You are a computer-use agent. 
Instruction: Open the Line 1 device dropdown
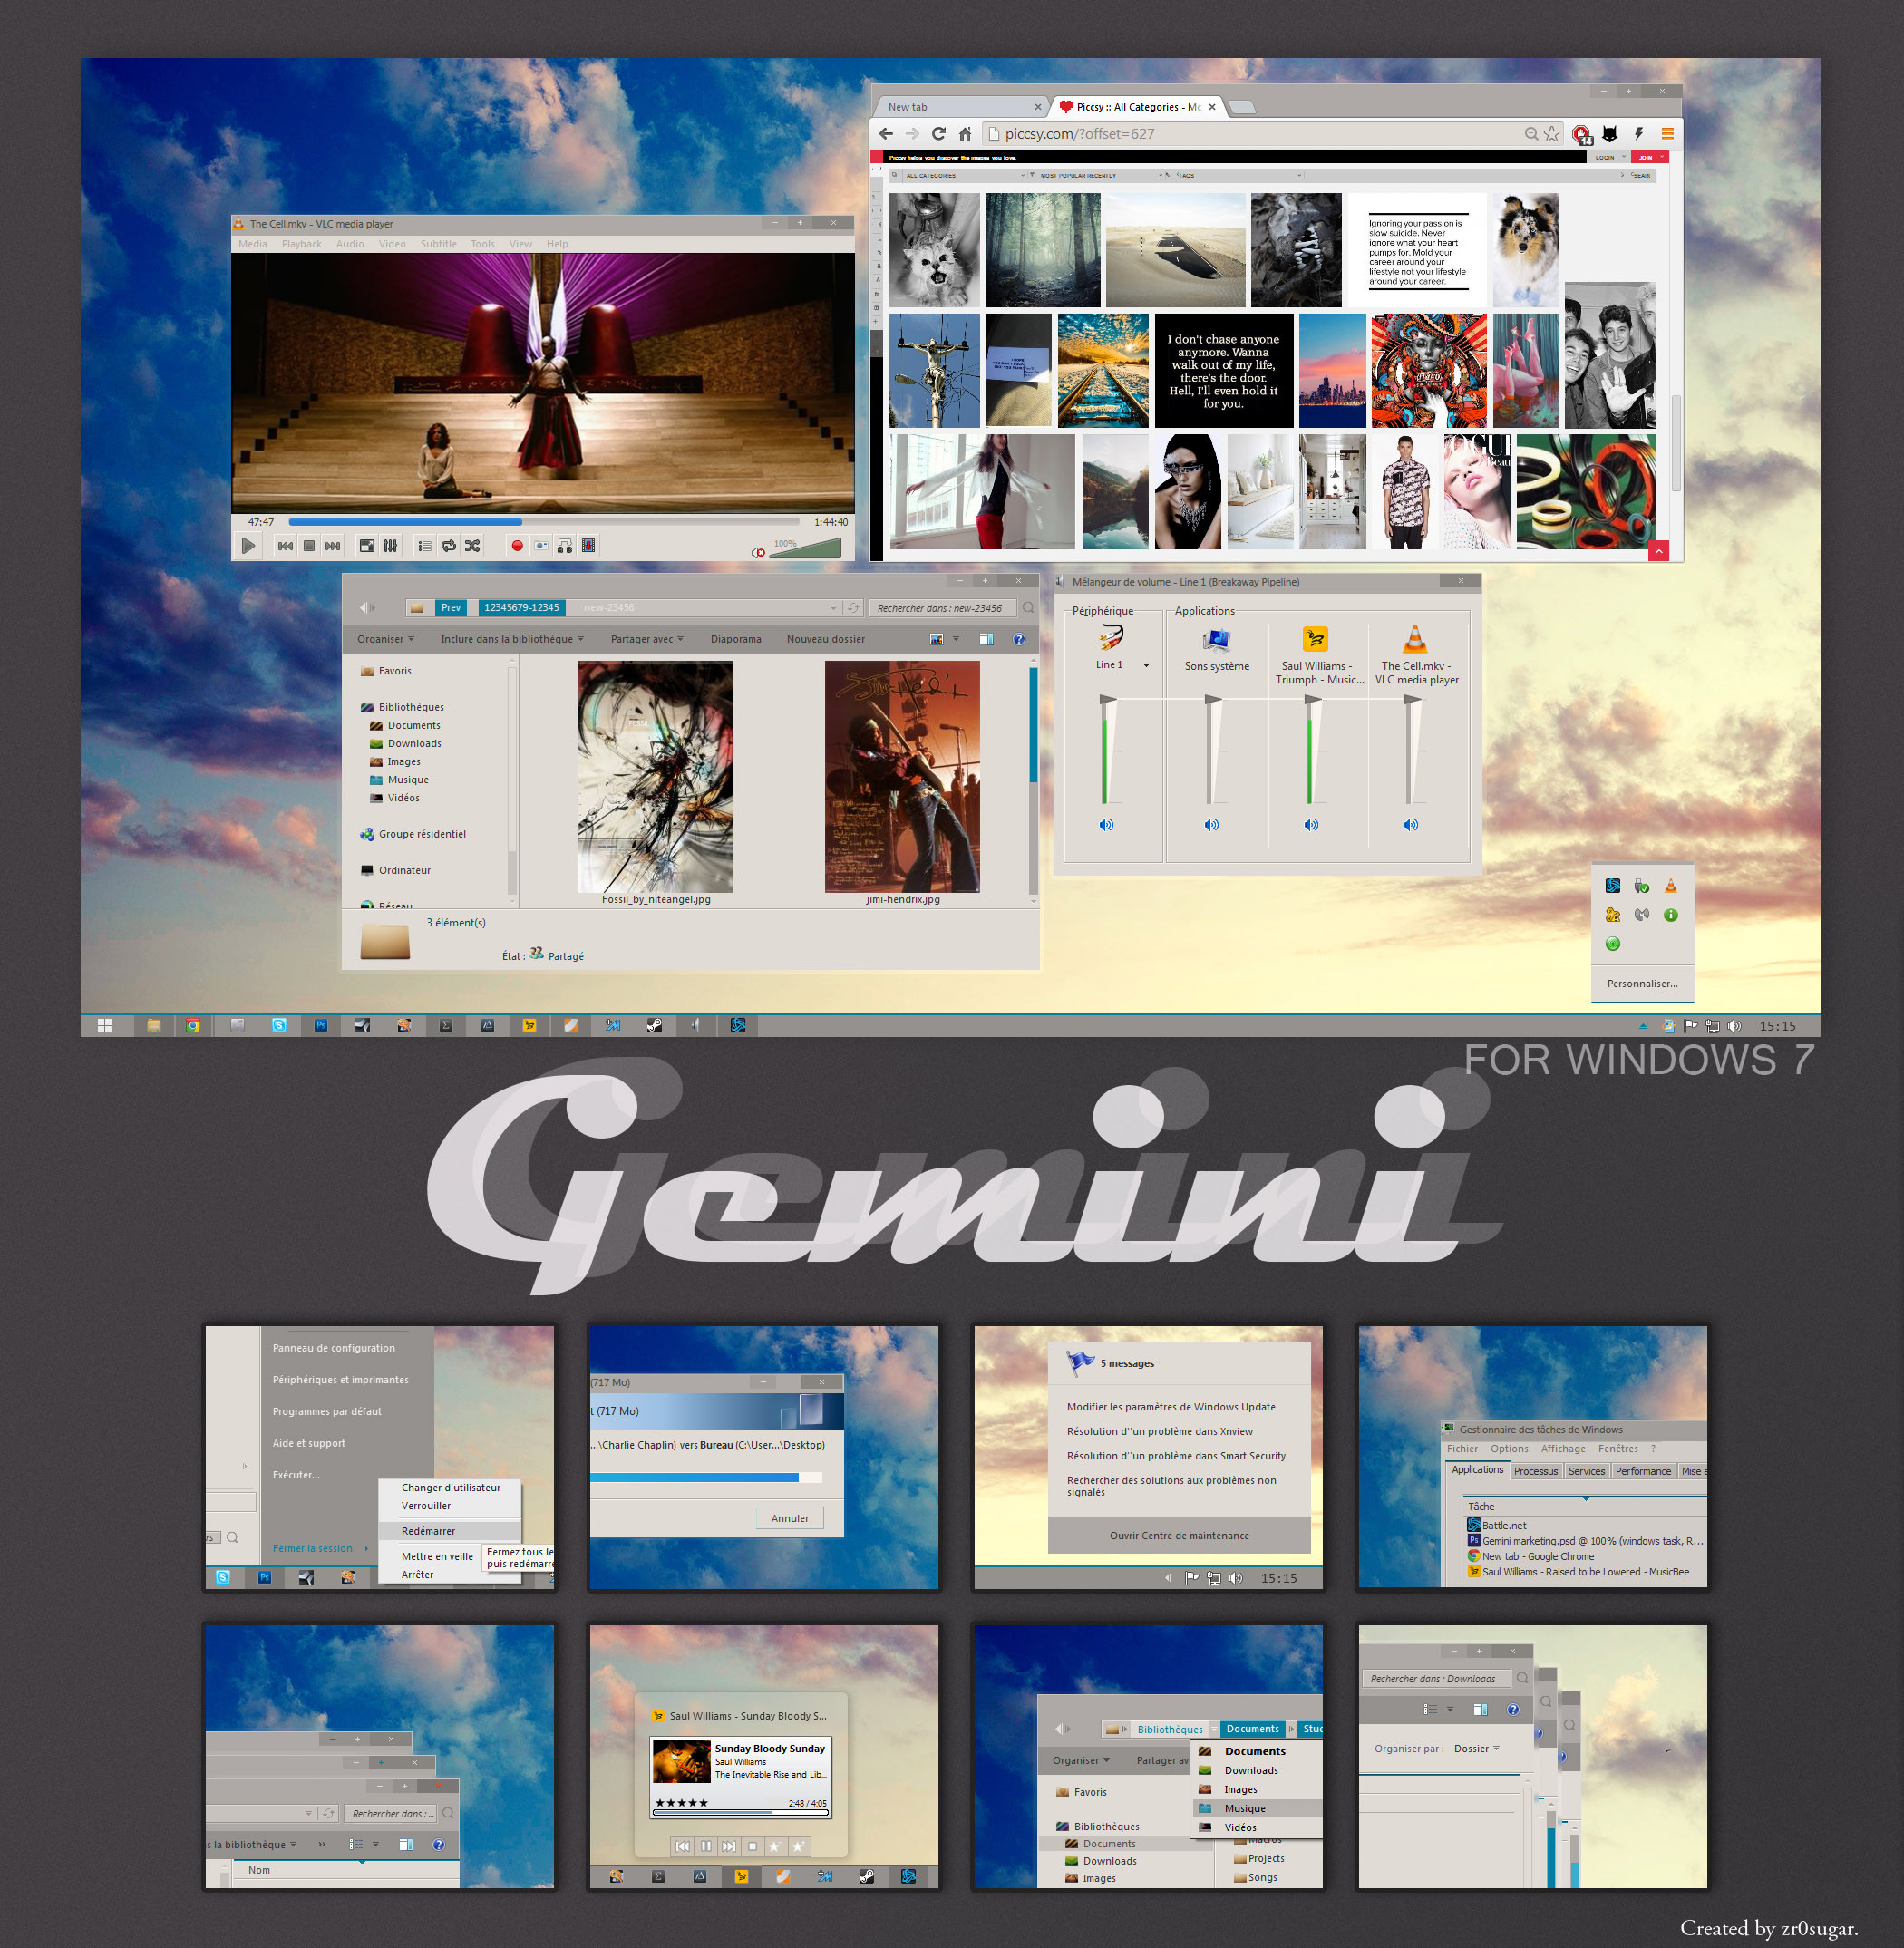pos(1146,665)
